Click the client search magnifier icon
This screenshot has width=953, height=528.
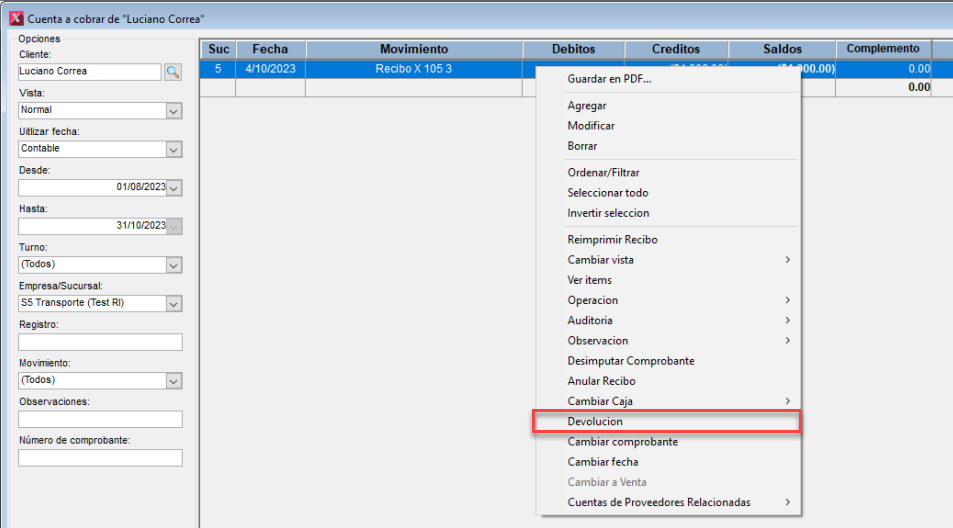[173, 72]
